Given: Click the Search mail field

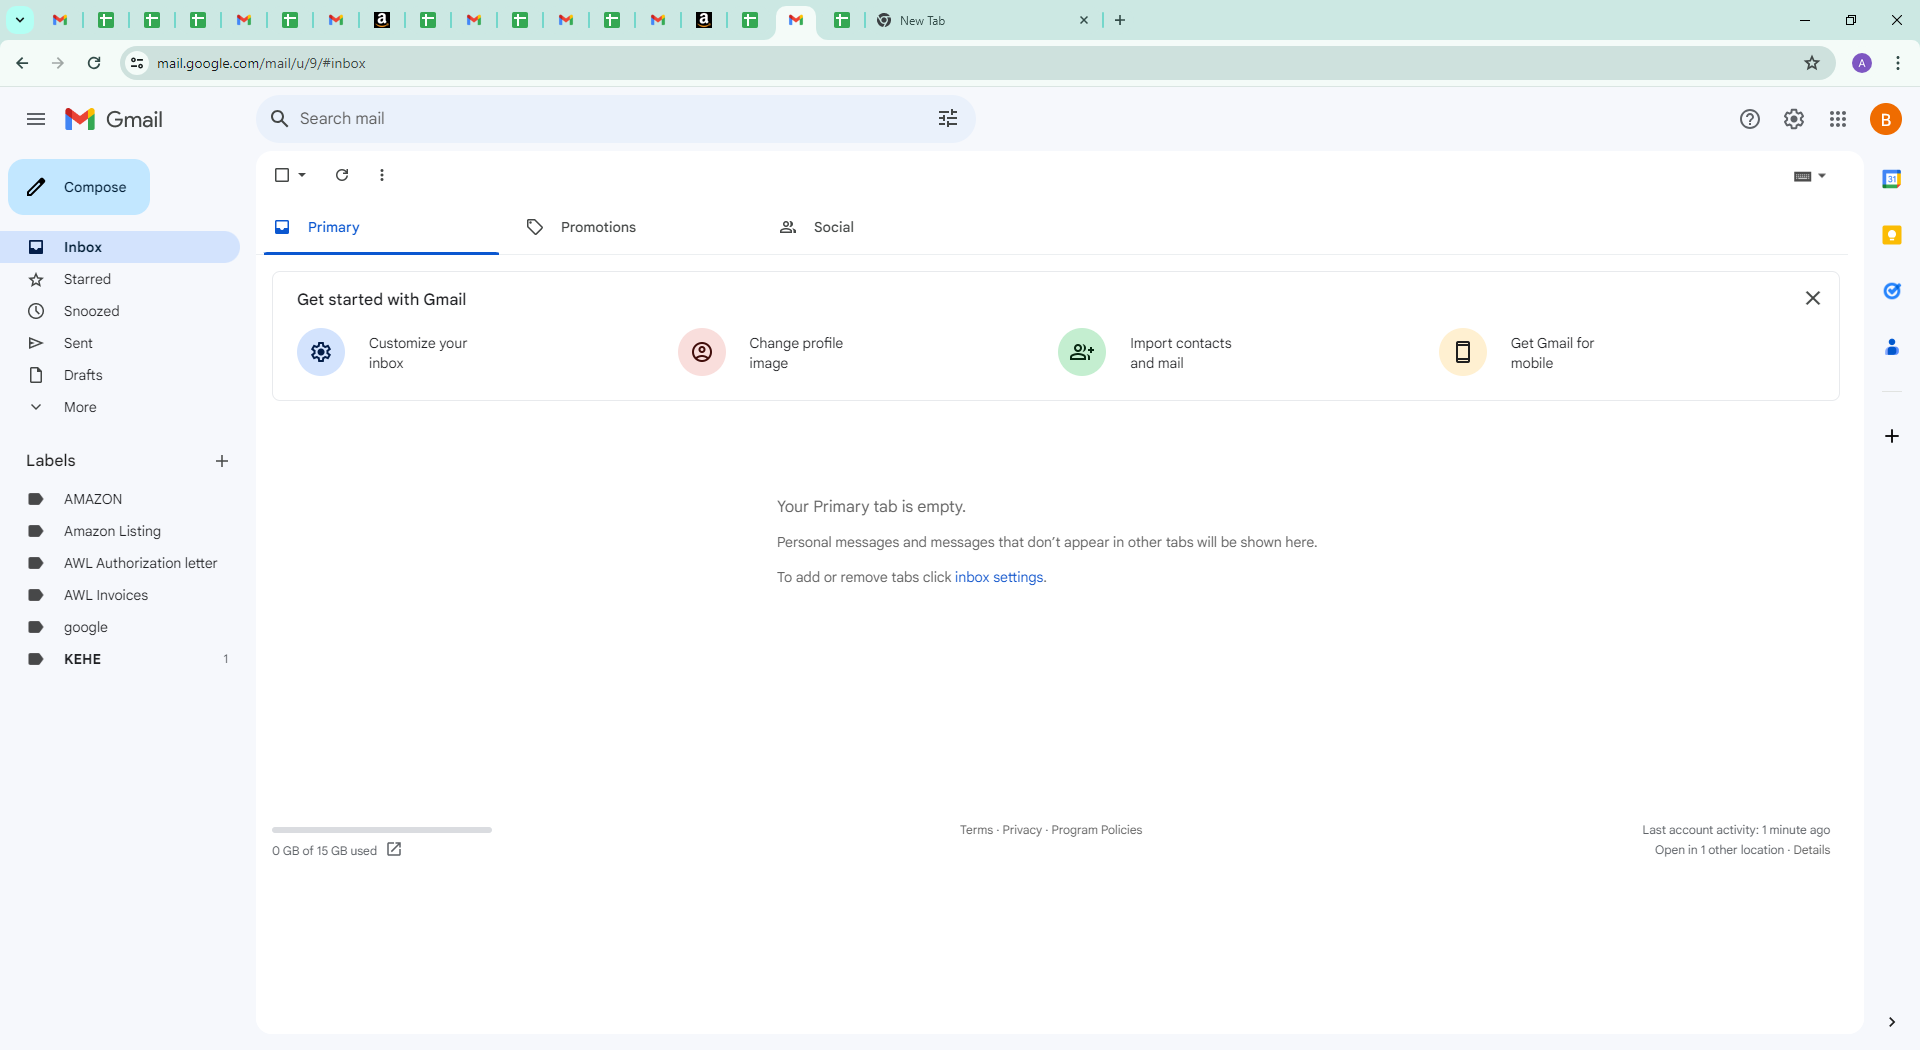Looking at the screenshot, I should [616, 119].
